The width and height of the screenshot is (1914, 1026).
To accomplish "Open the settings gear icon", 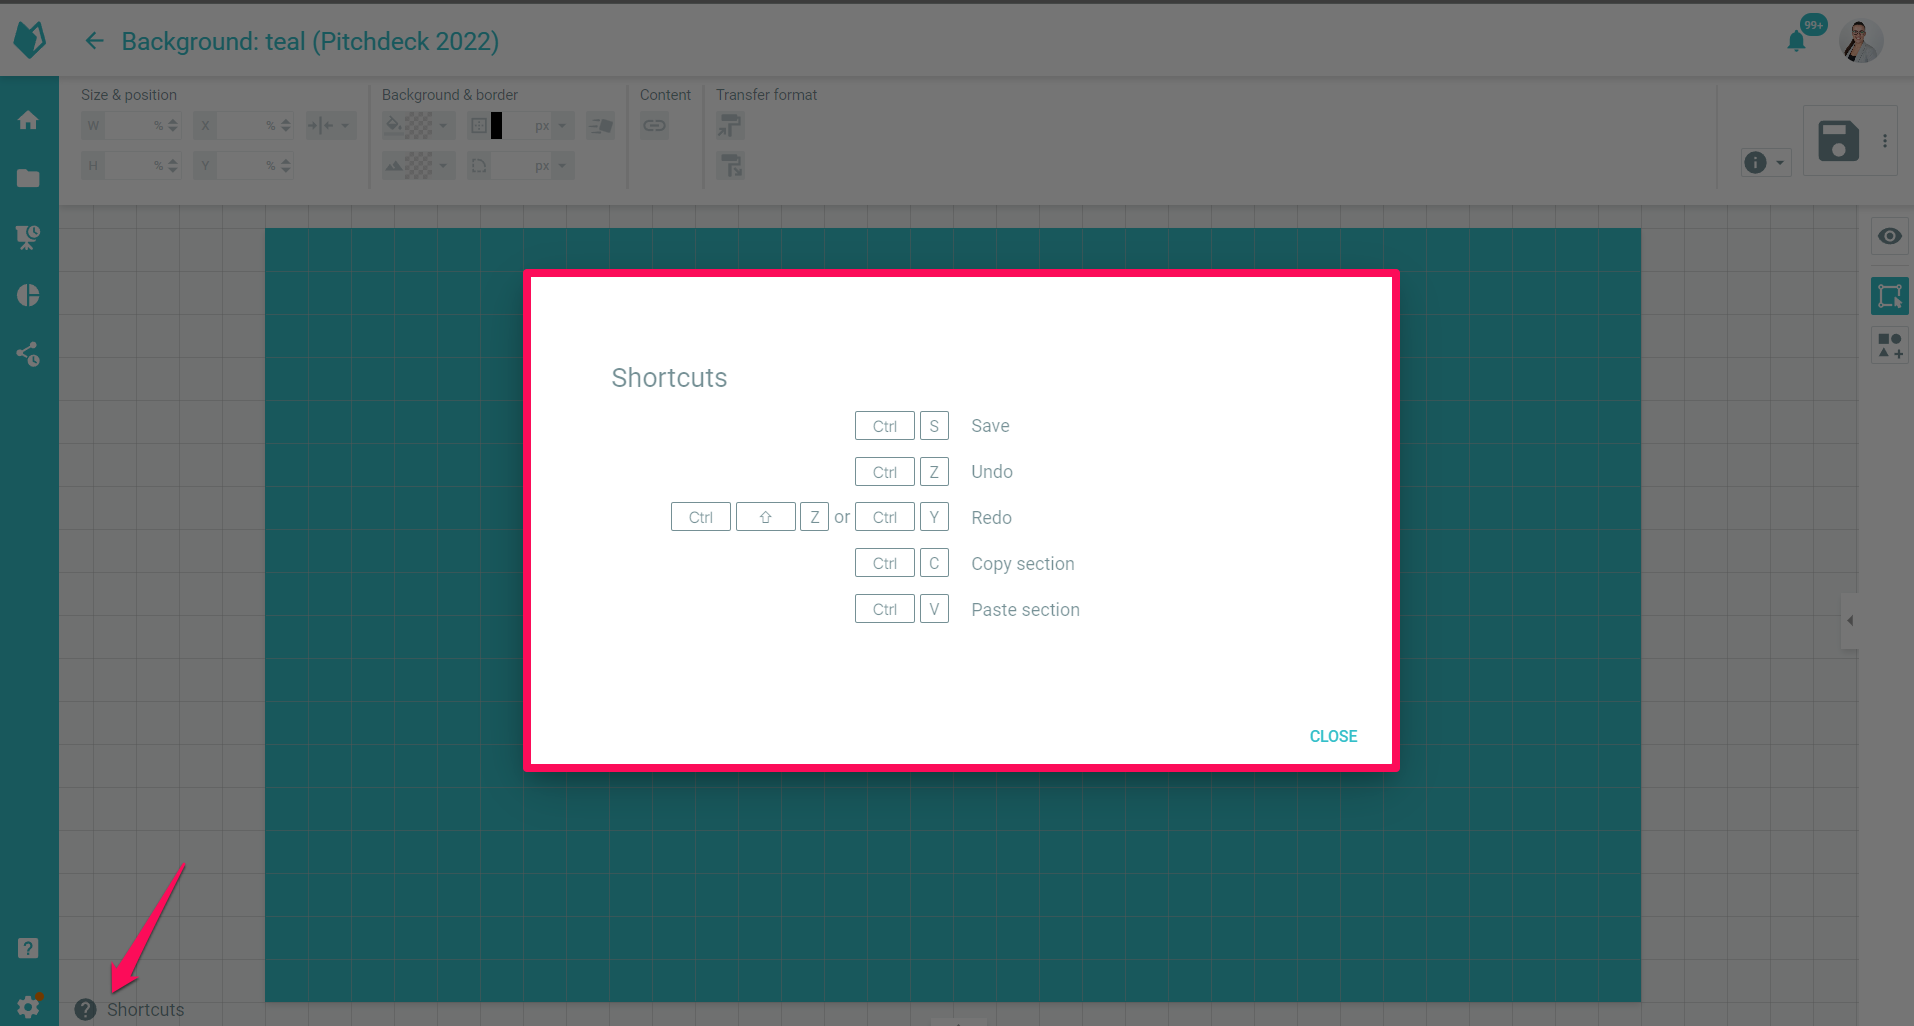I will (28, 1007).
